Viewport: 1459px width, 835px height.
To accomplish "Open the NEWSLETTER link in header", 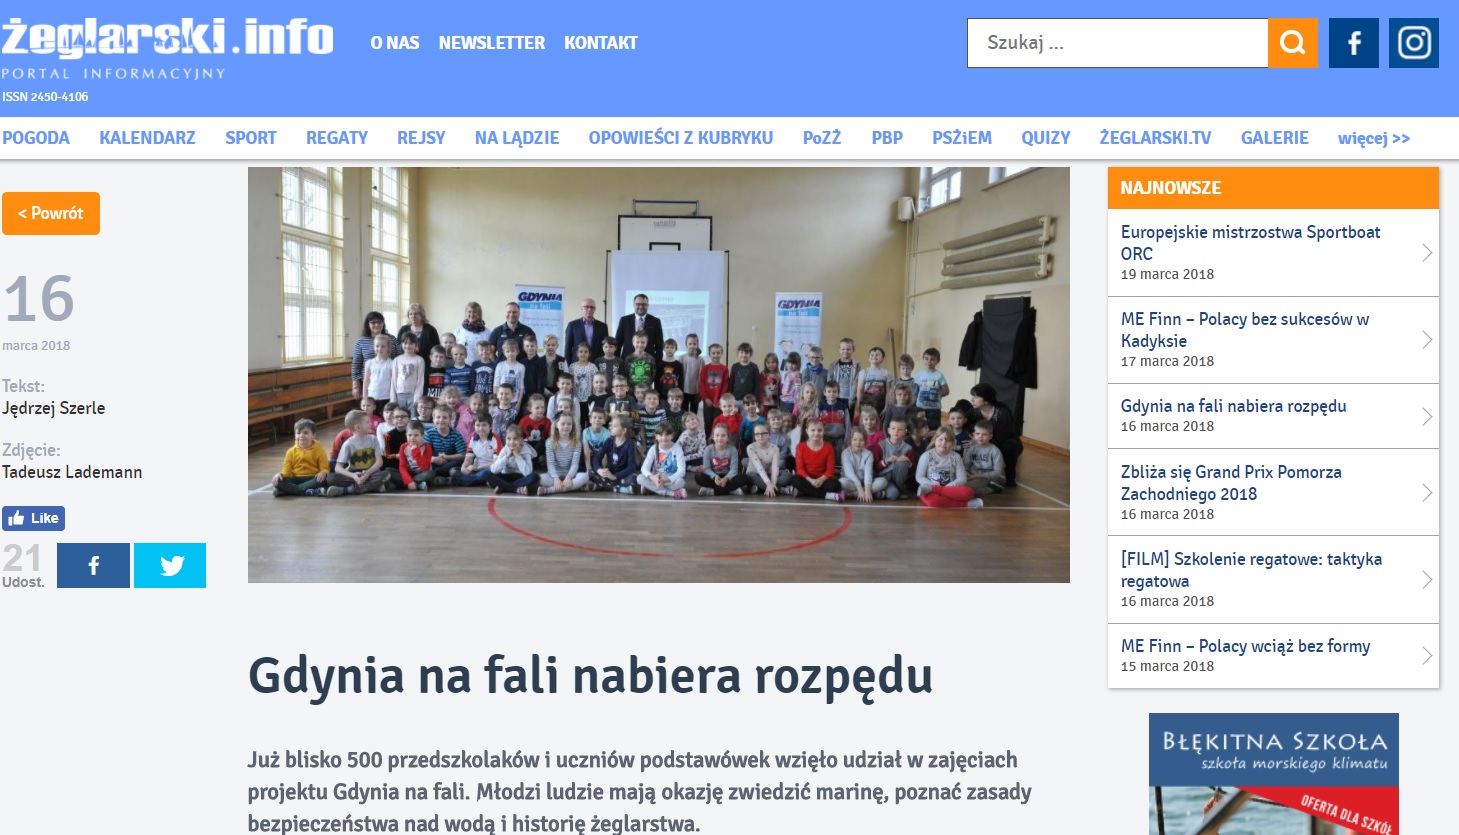I will (491, 43).
